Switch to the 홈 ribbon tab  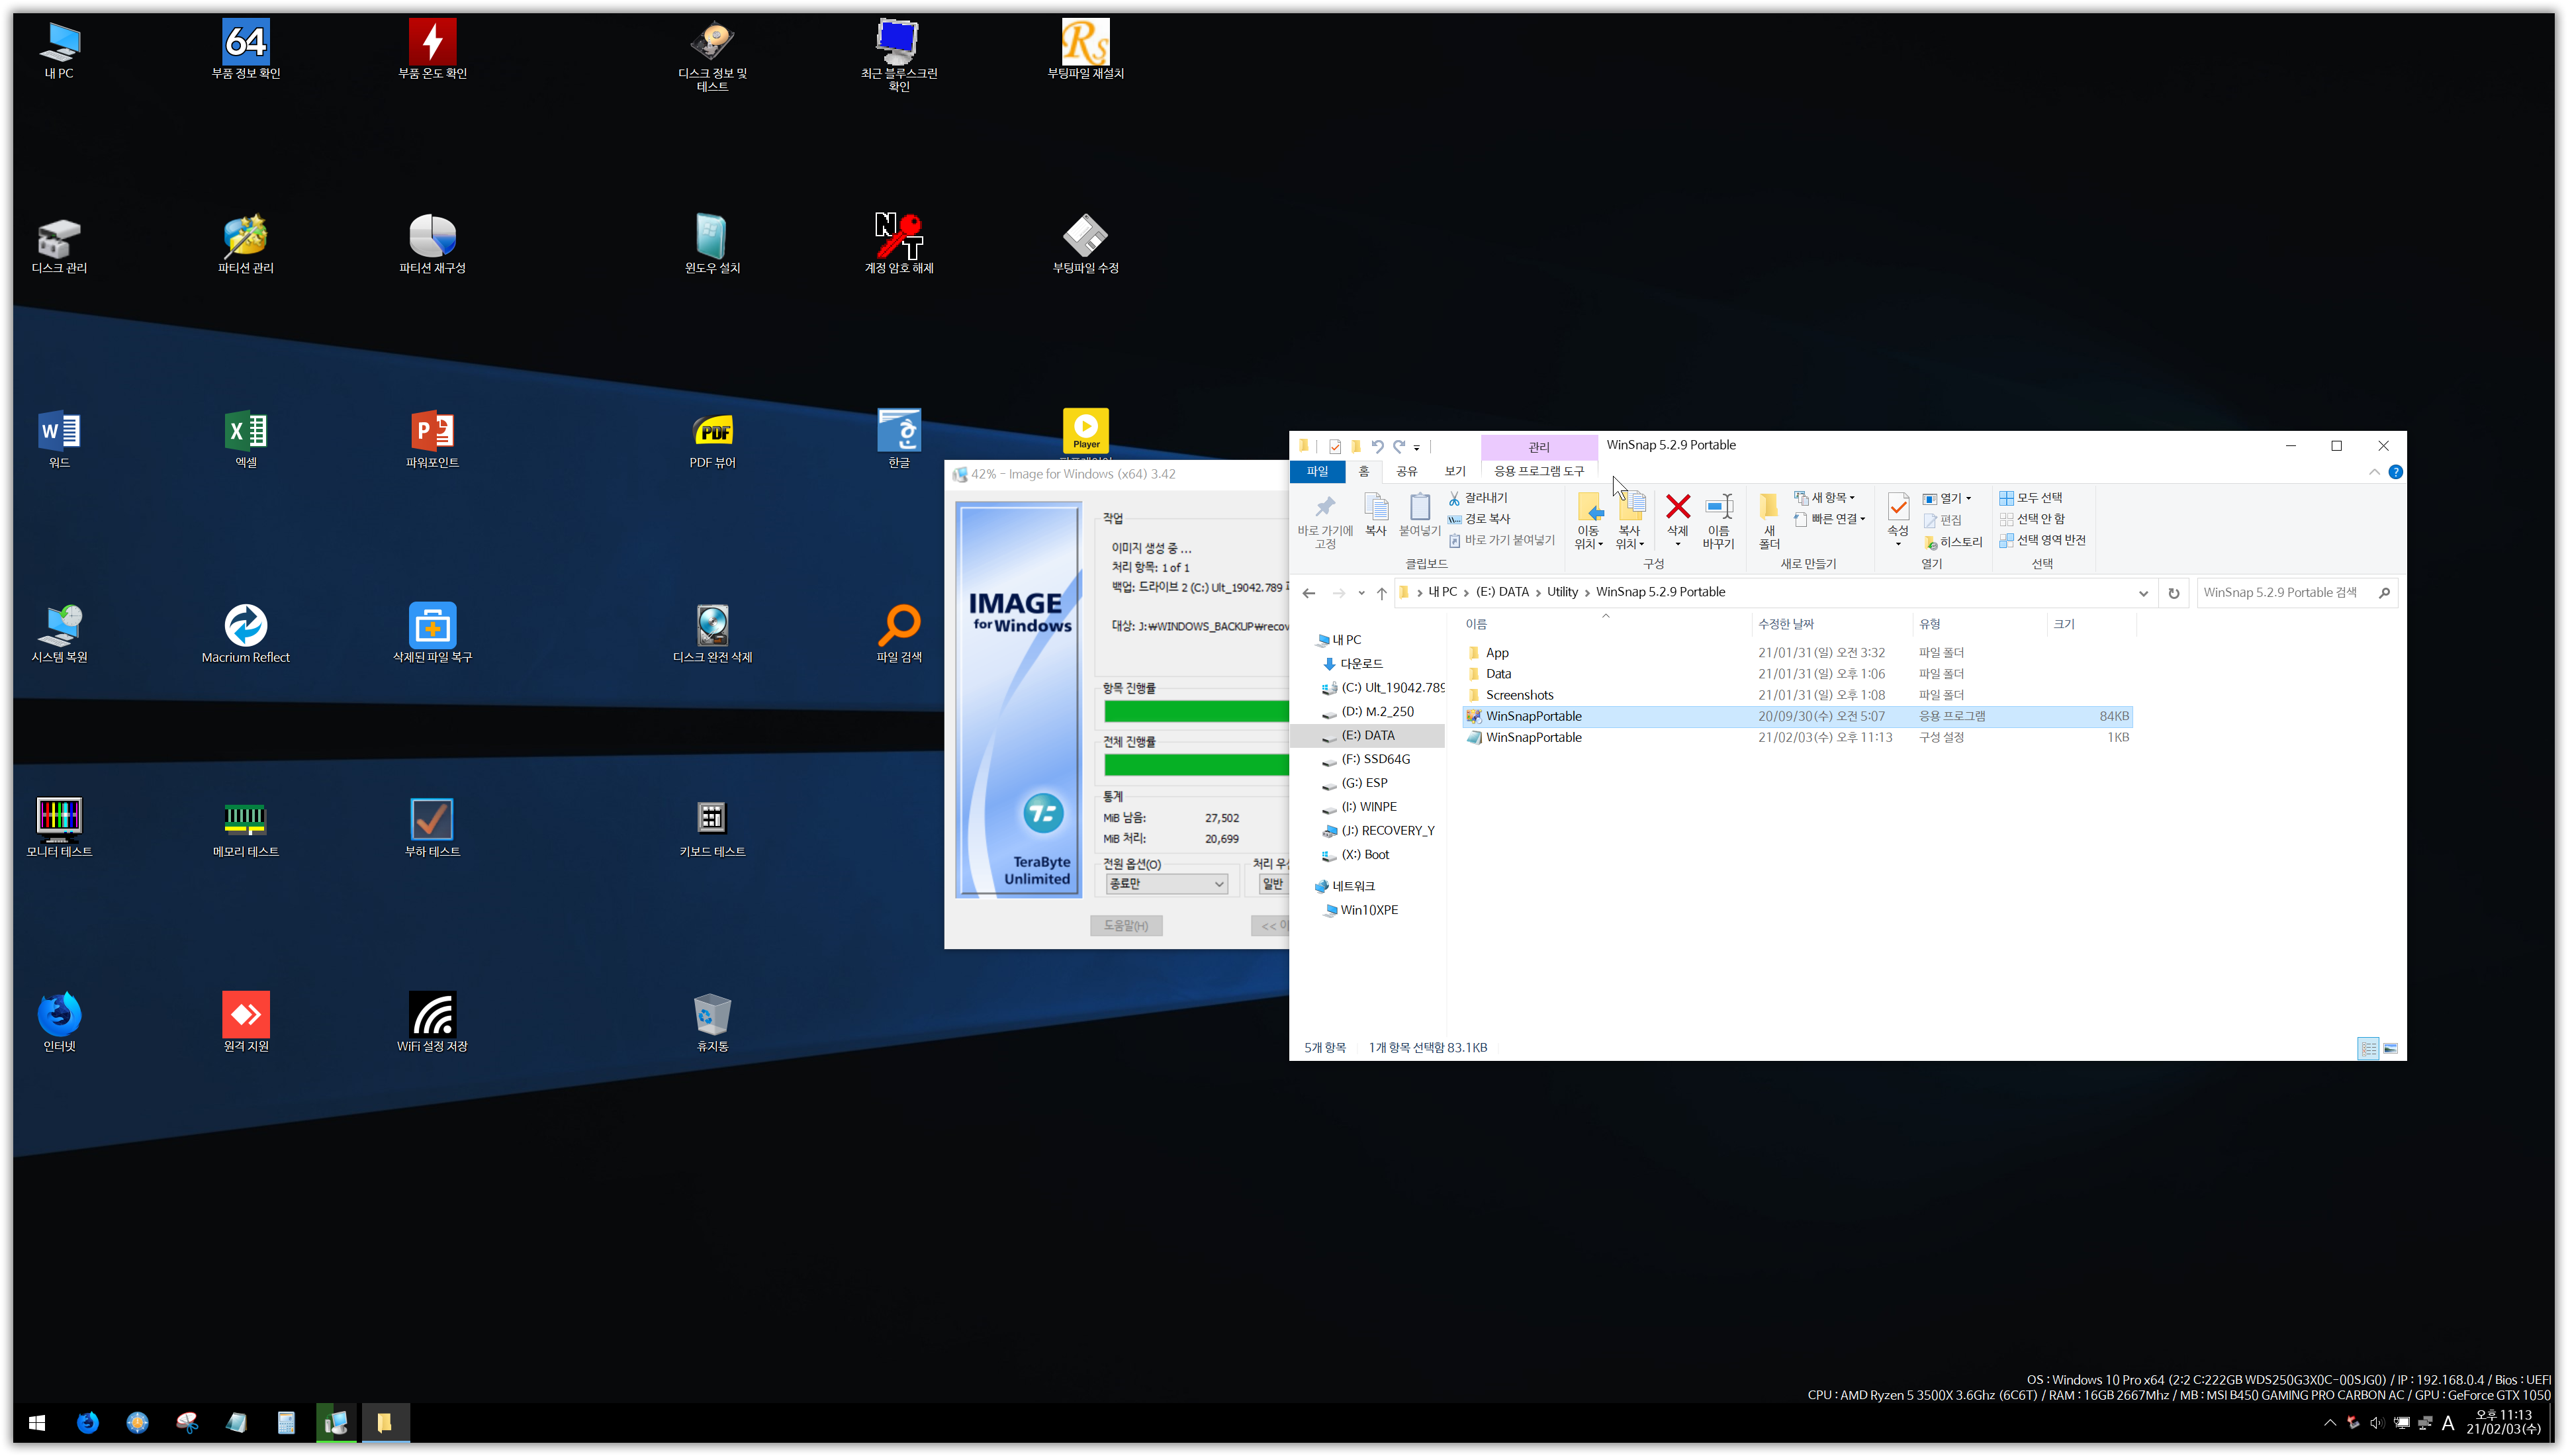1363,471
